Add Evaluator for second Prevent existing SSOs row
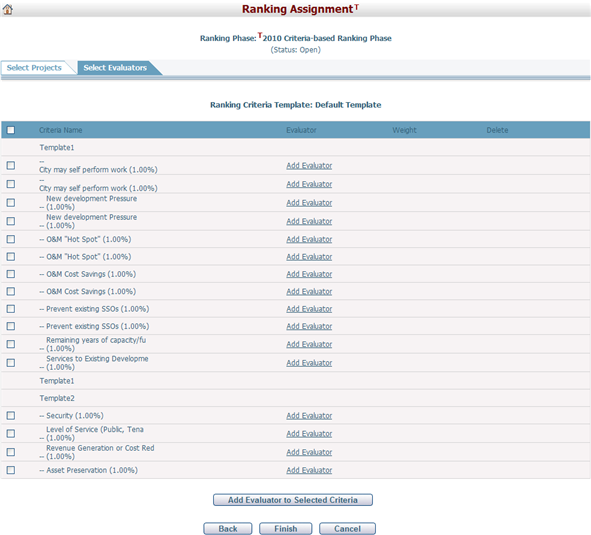Screen dimensions: 591x535 coord(309,326)
